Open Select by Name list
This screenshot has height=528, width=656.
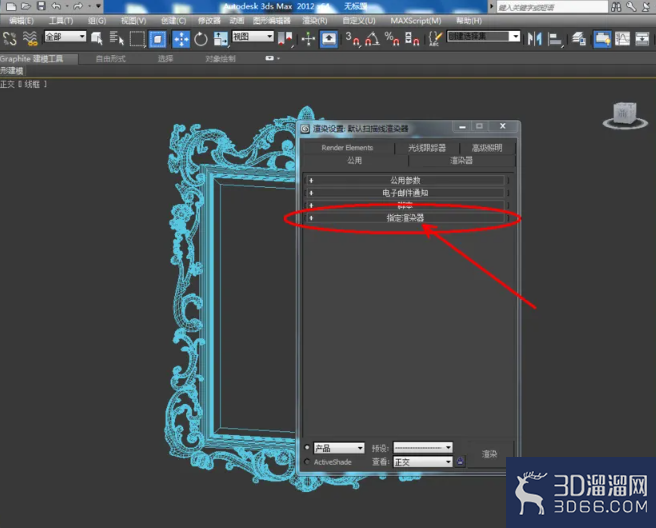pos(117,39)
